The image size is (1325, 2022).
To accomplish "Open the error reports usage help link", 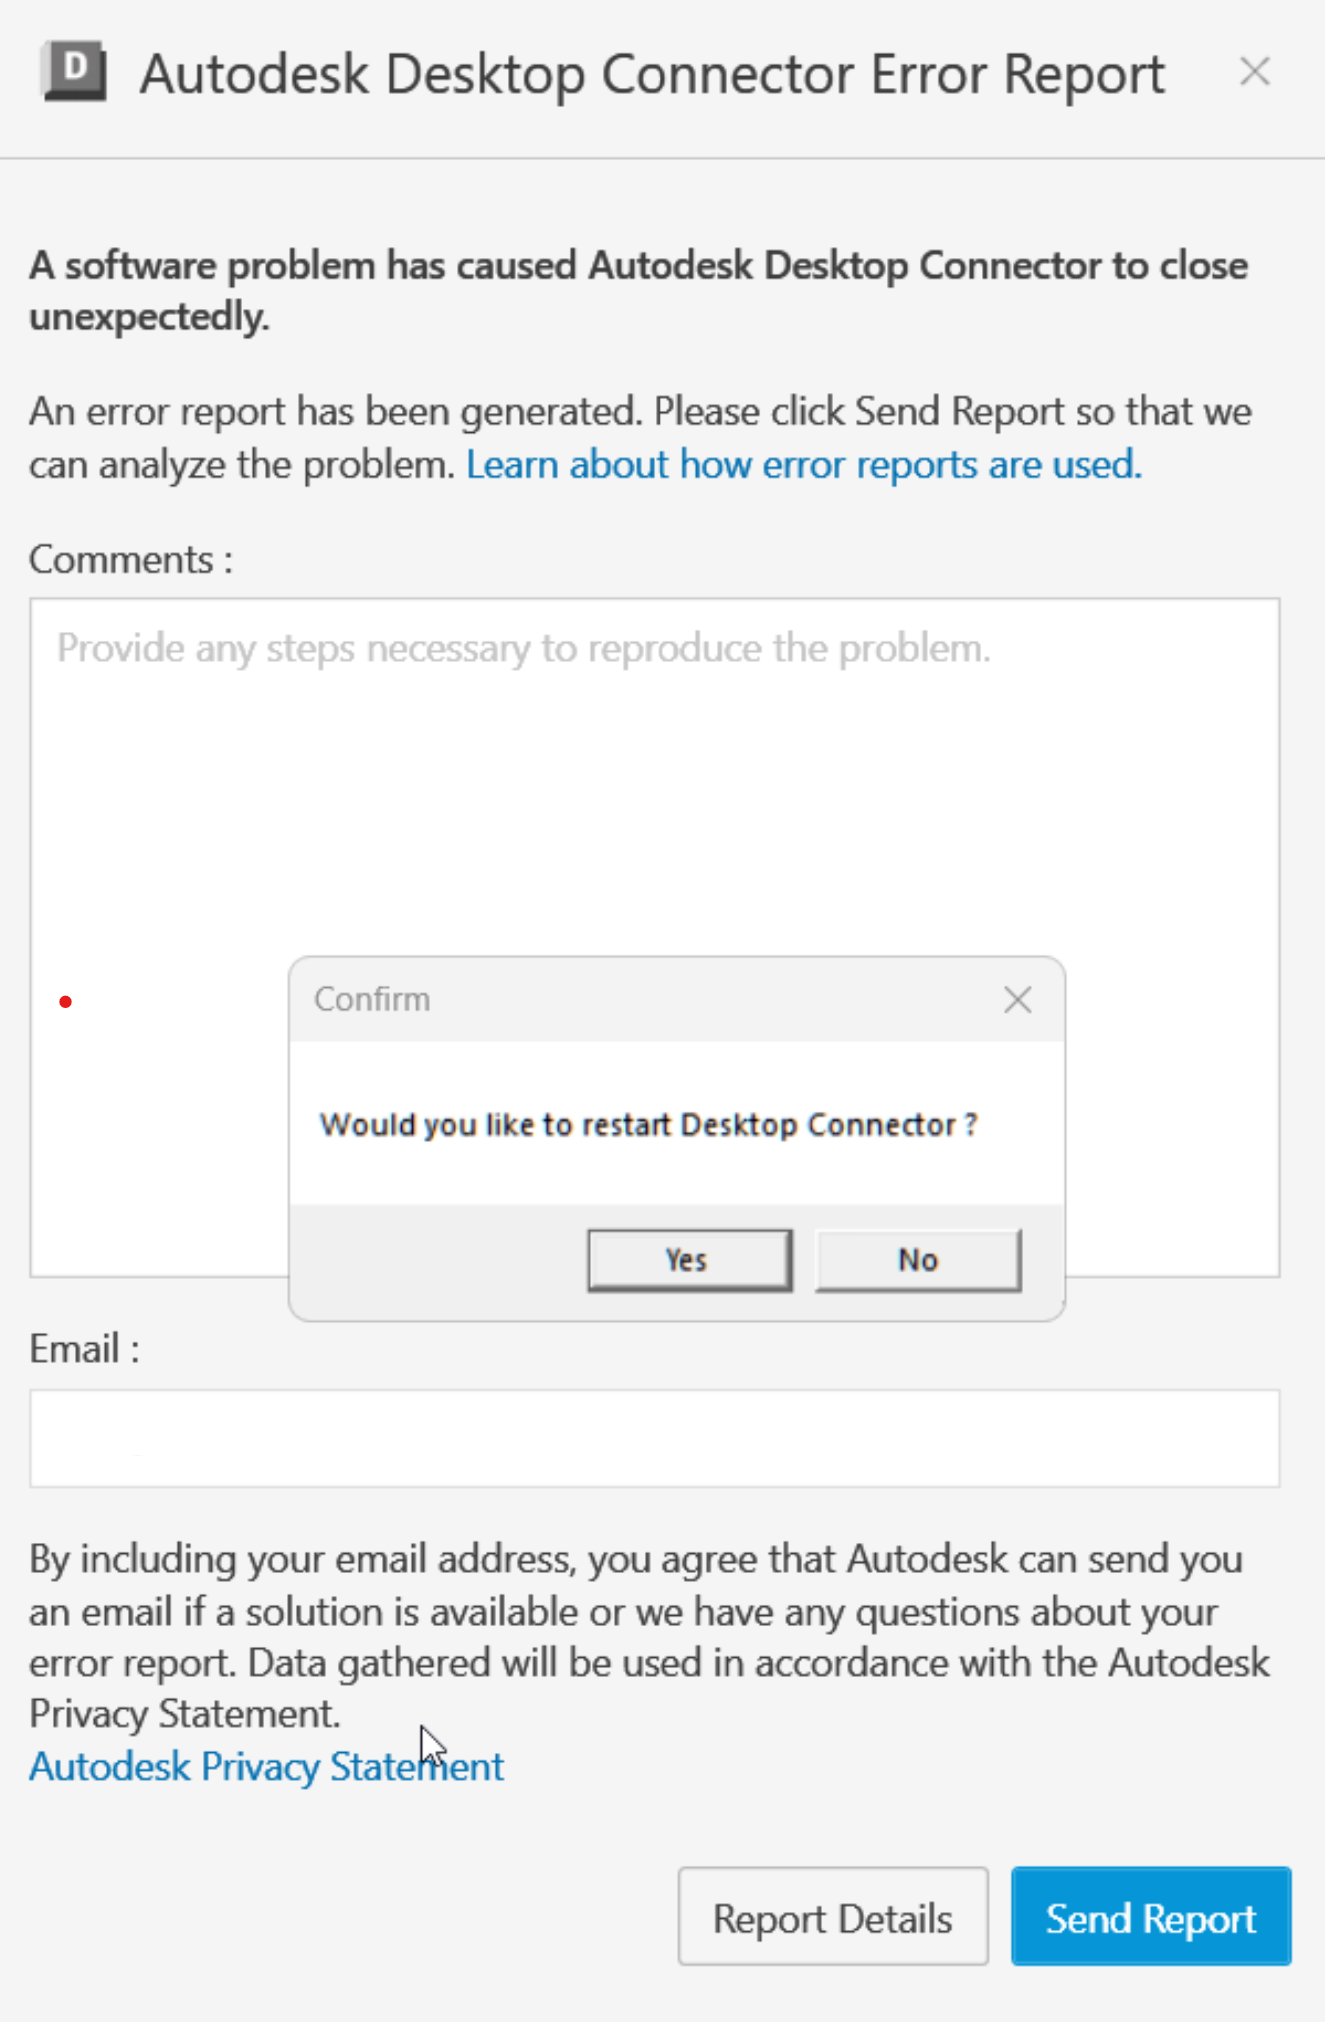I will point(804,464).
